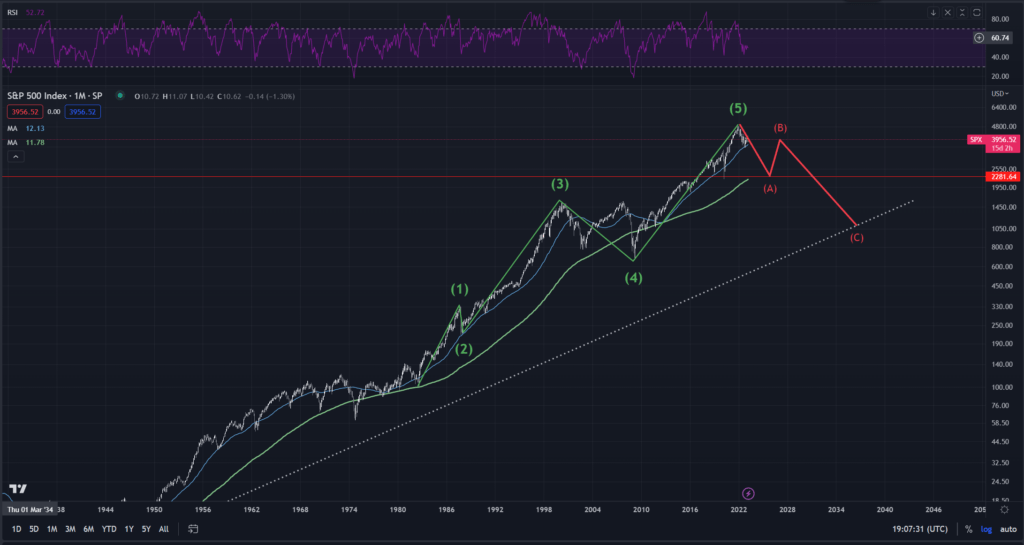Select the MA 11.78 indicator legend

click(26, 142)
